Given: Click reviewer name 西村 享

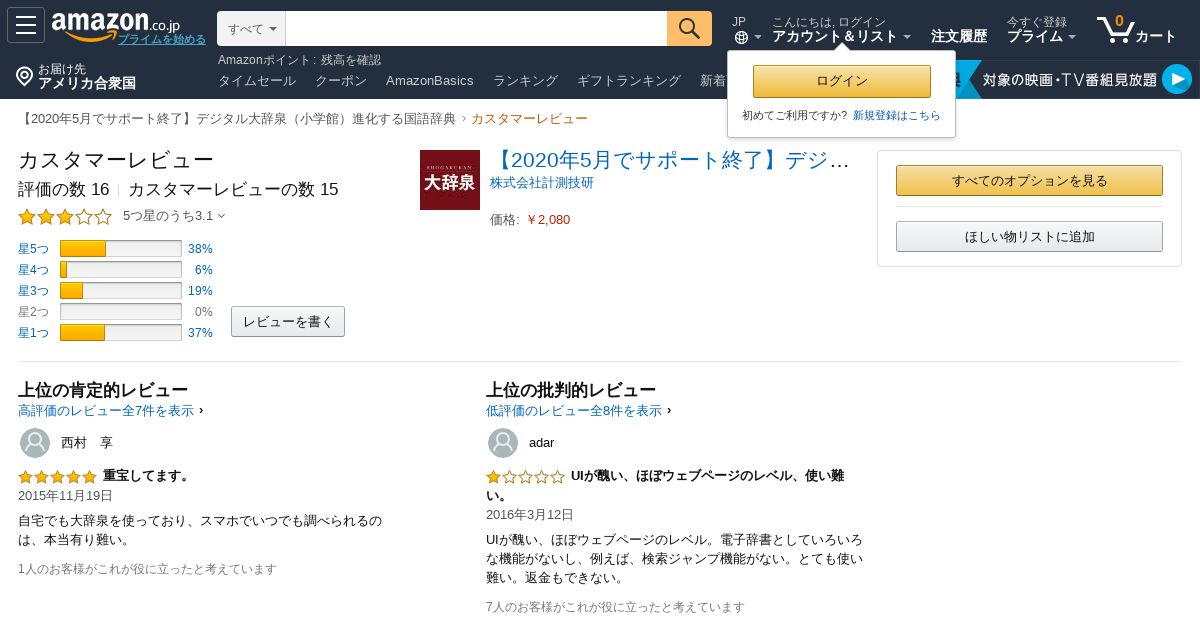Looking at the screenshot, I should pos(87,443).
